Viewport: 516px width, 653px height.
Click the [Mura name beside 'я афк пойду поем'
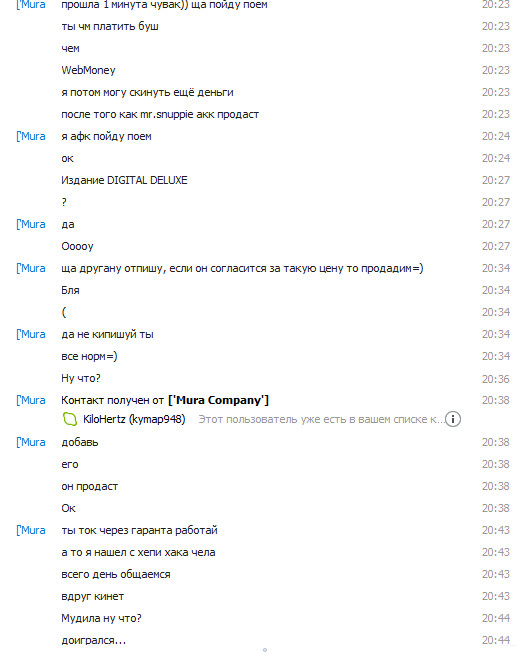click(x=31, y=136)
